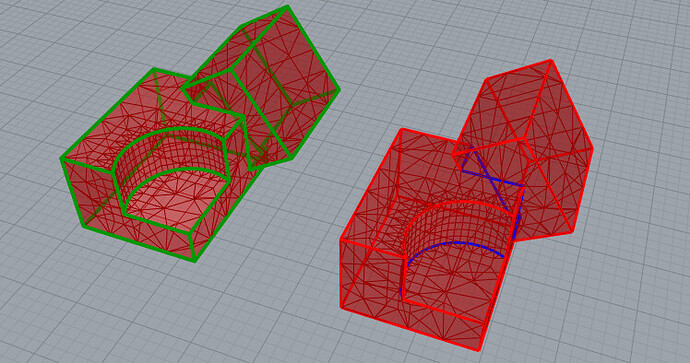Image resolution: width=690 pixels, height=363 pixels.
Task: Click front bottom corner of green-outlined mesh
Action: coord(194,261)
